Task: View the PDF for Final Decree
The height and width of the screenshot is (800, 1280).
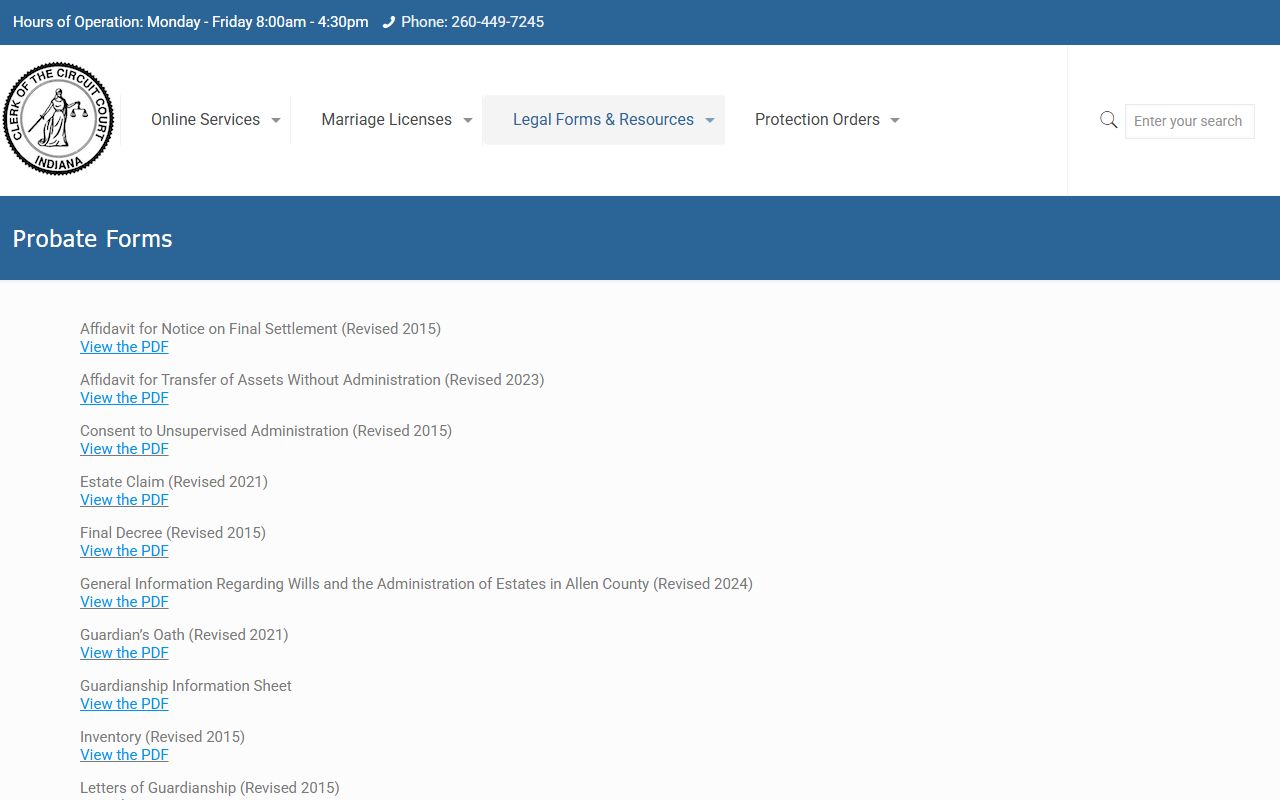Action: tap(124, 551)
